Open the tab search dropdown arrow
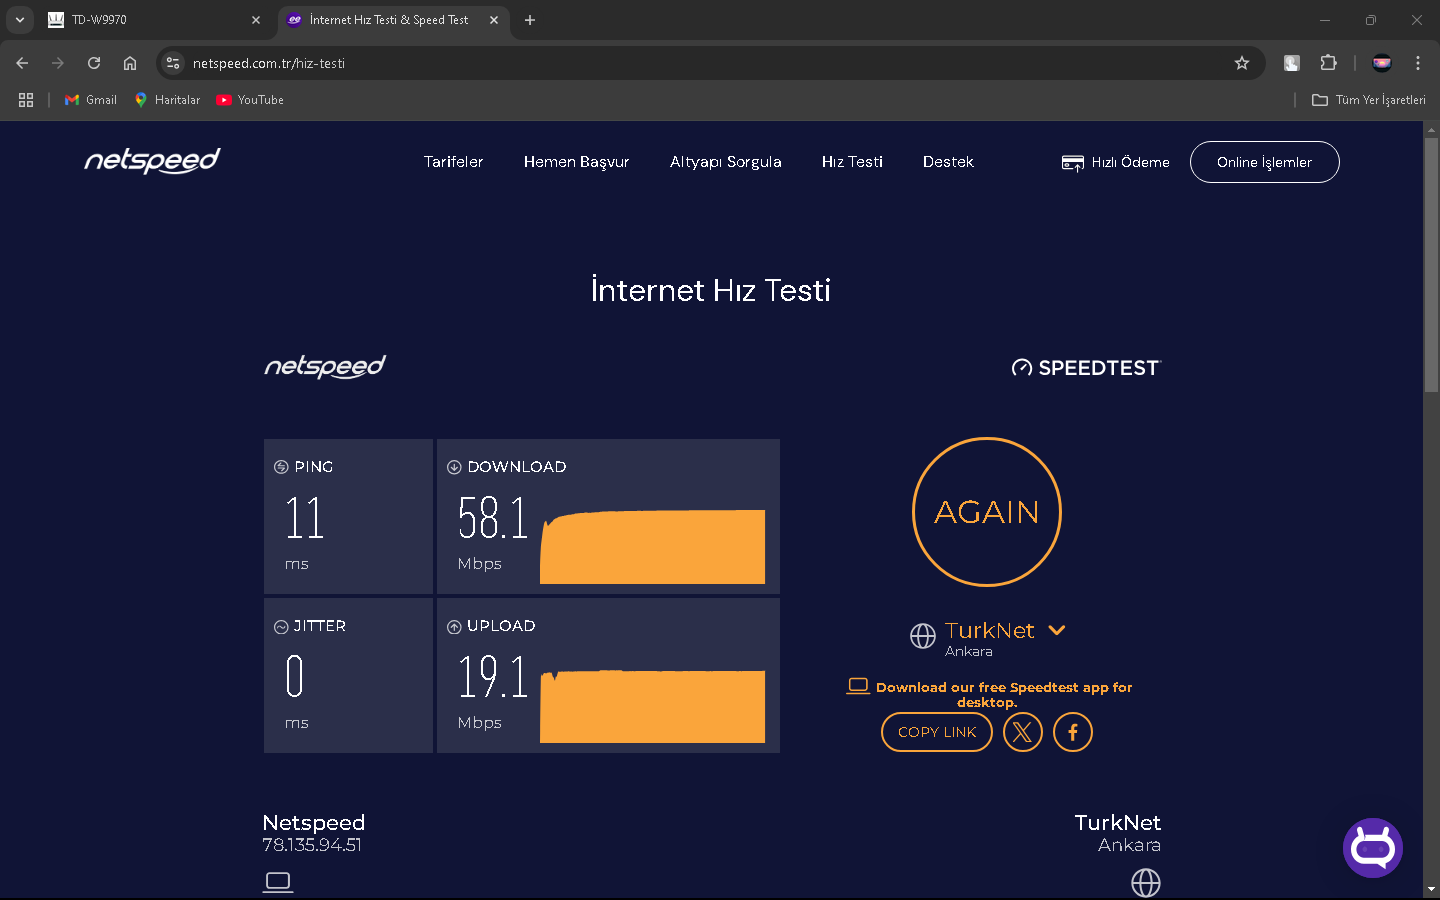1440x900 pixels. pyautogui.click(x=20, y=20)
